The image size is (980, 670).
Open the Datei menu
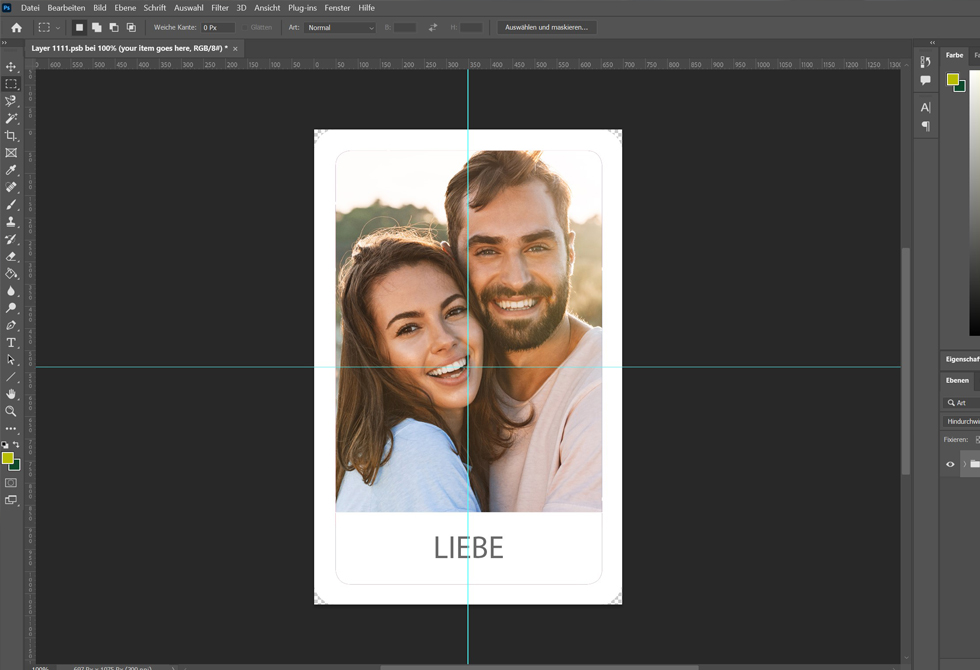tap(30, 8)
